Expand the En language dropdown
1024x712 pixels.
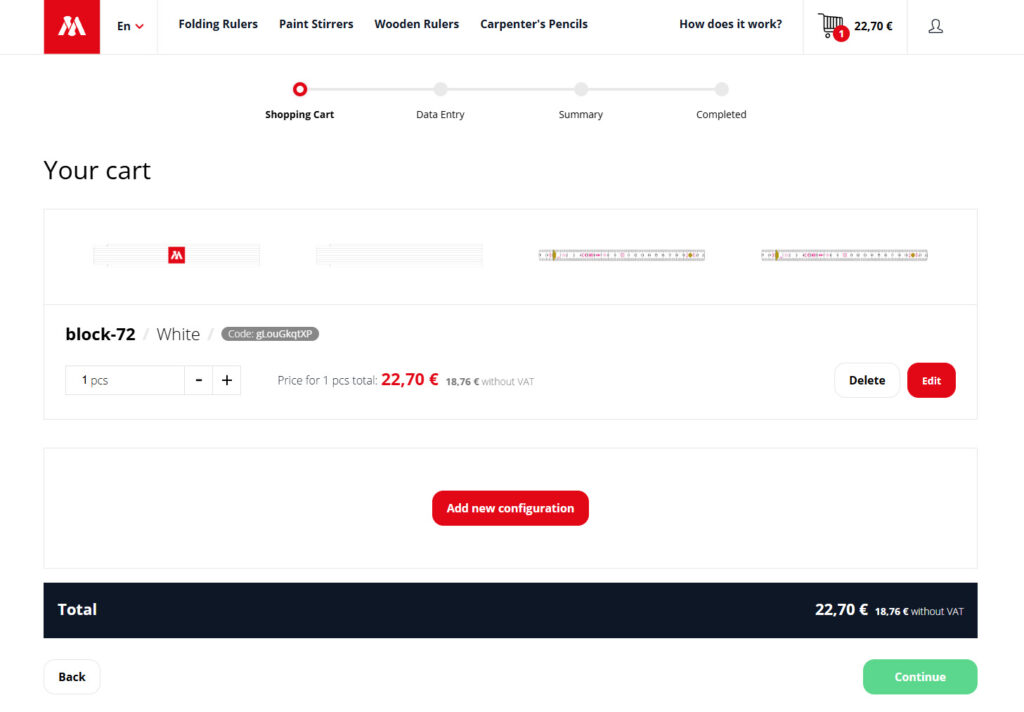(130, 26)
